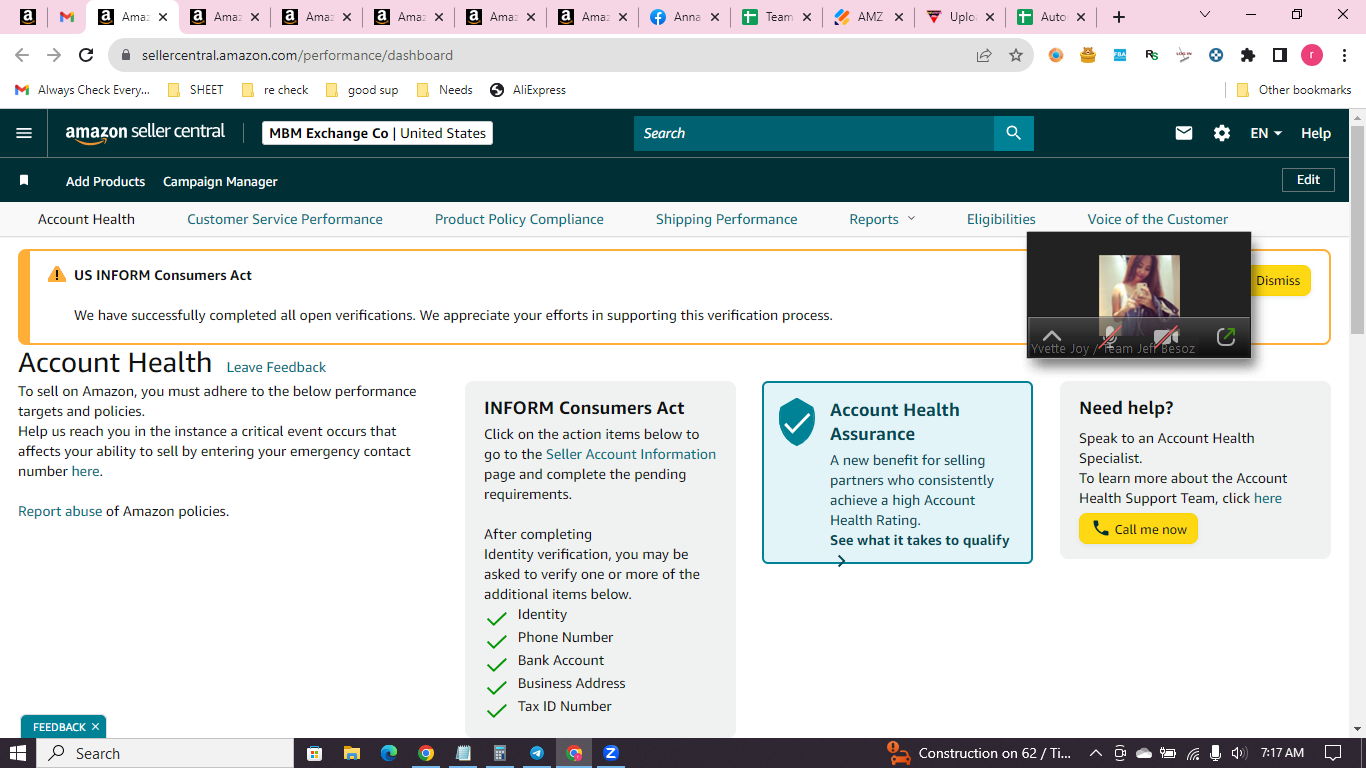Open the Report abuse link

click(60, 511)
